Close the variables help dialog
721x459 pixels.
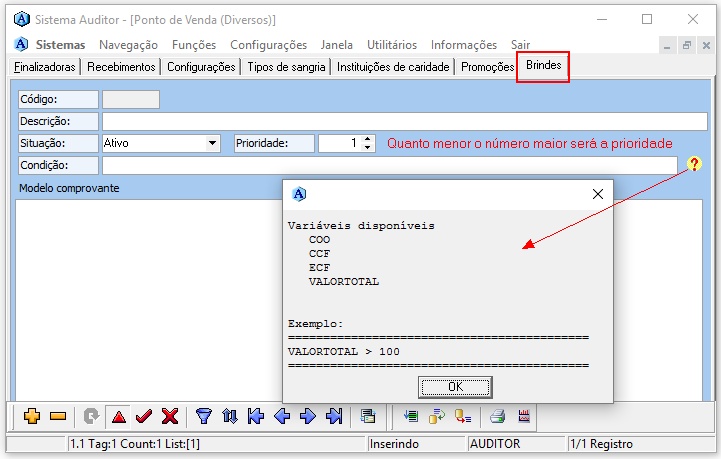coord(598,194)
